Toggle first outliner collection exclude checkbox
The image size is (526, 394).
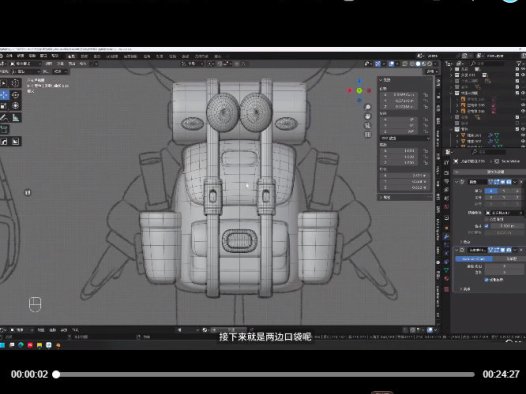(x=518, y=69)
